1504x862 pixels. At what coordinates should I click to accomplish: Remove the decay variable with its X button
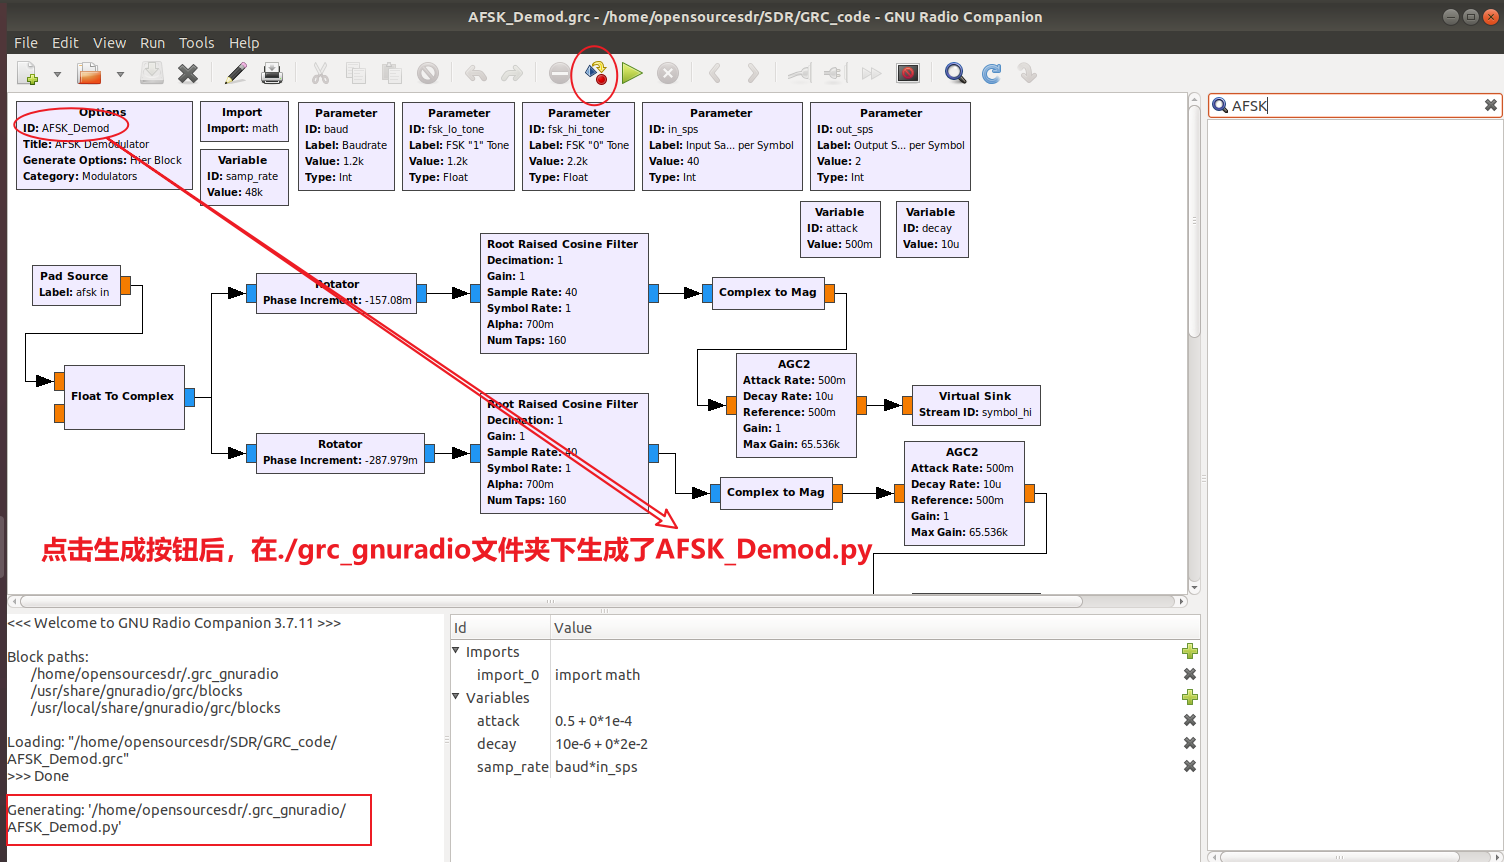coord(1189,743)
